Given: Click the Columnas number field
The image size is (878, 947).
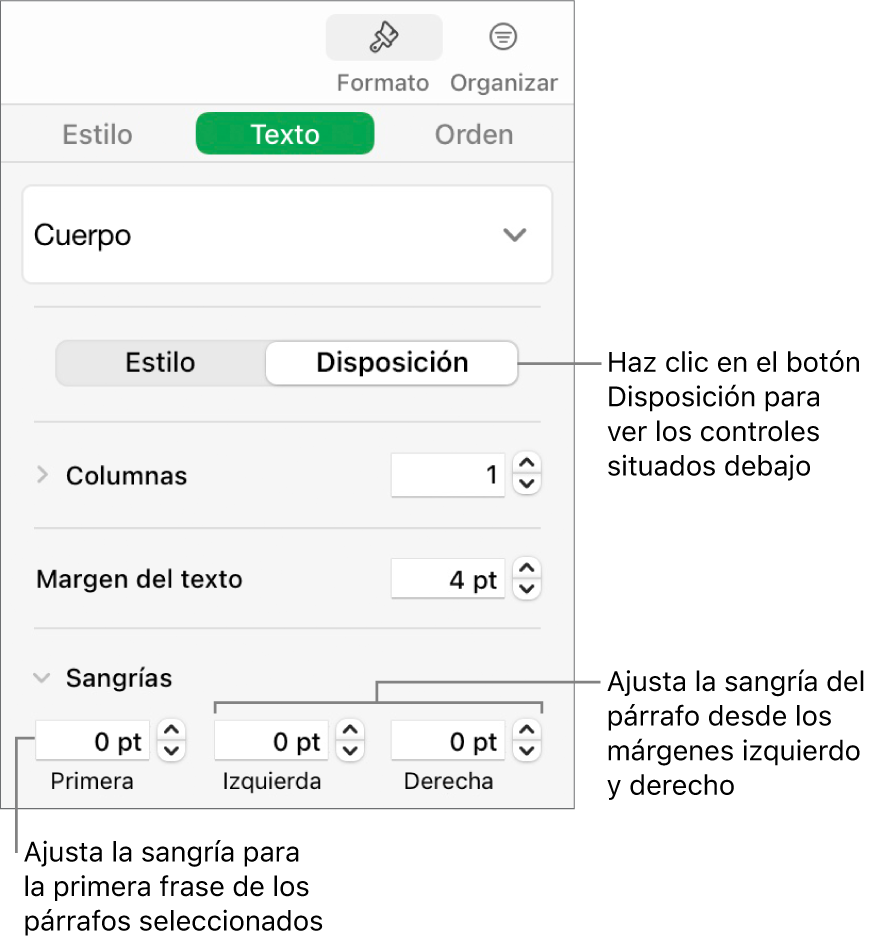Looking at the screenshot, I should pos(447,475).
